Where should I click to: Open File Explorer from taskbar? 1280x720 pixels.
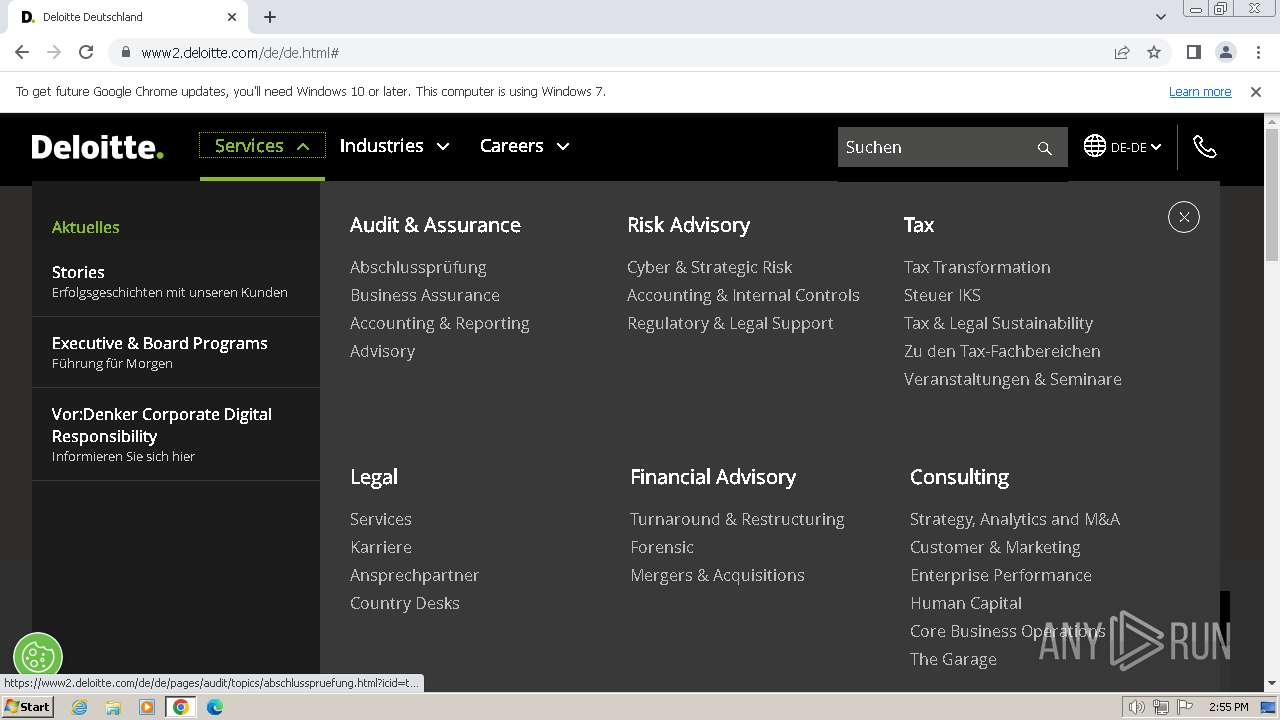point(113,707)
